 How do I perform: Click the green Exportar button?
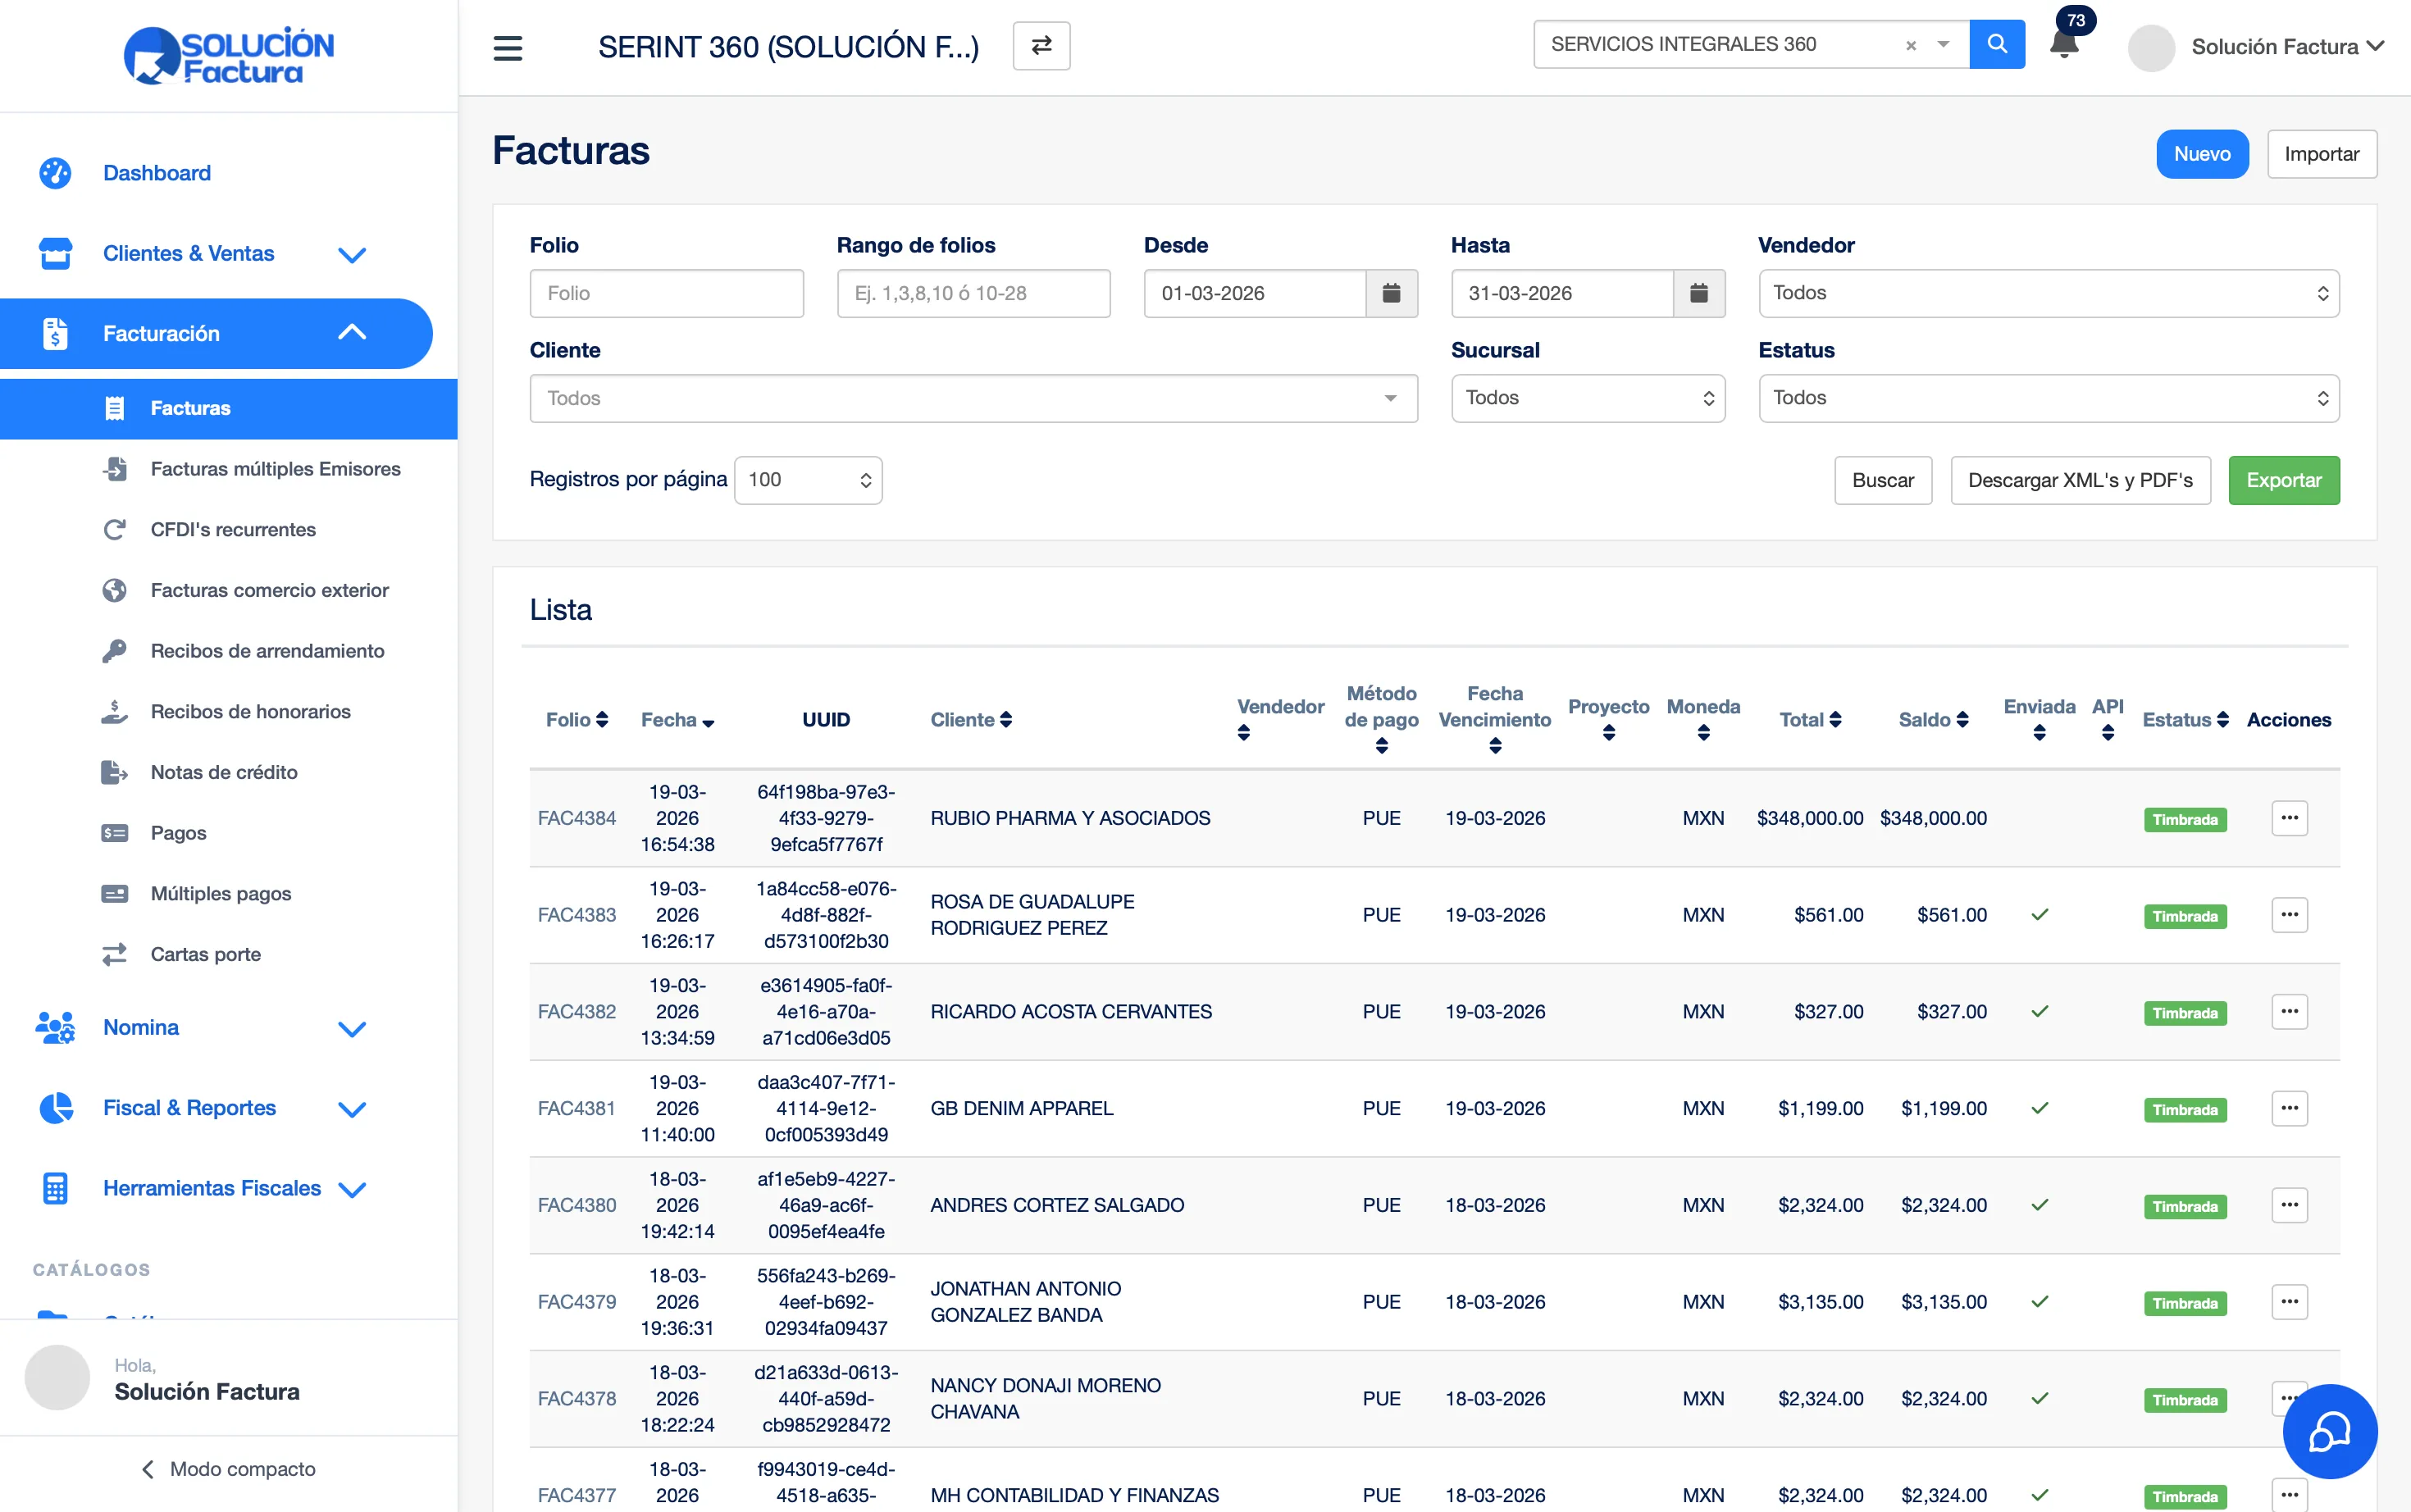click(x=2283, y=480)
